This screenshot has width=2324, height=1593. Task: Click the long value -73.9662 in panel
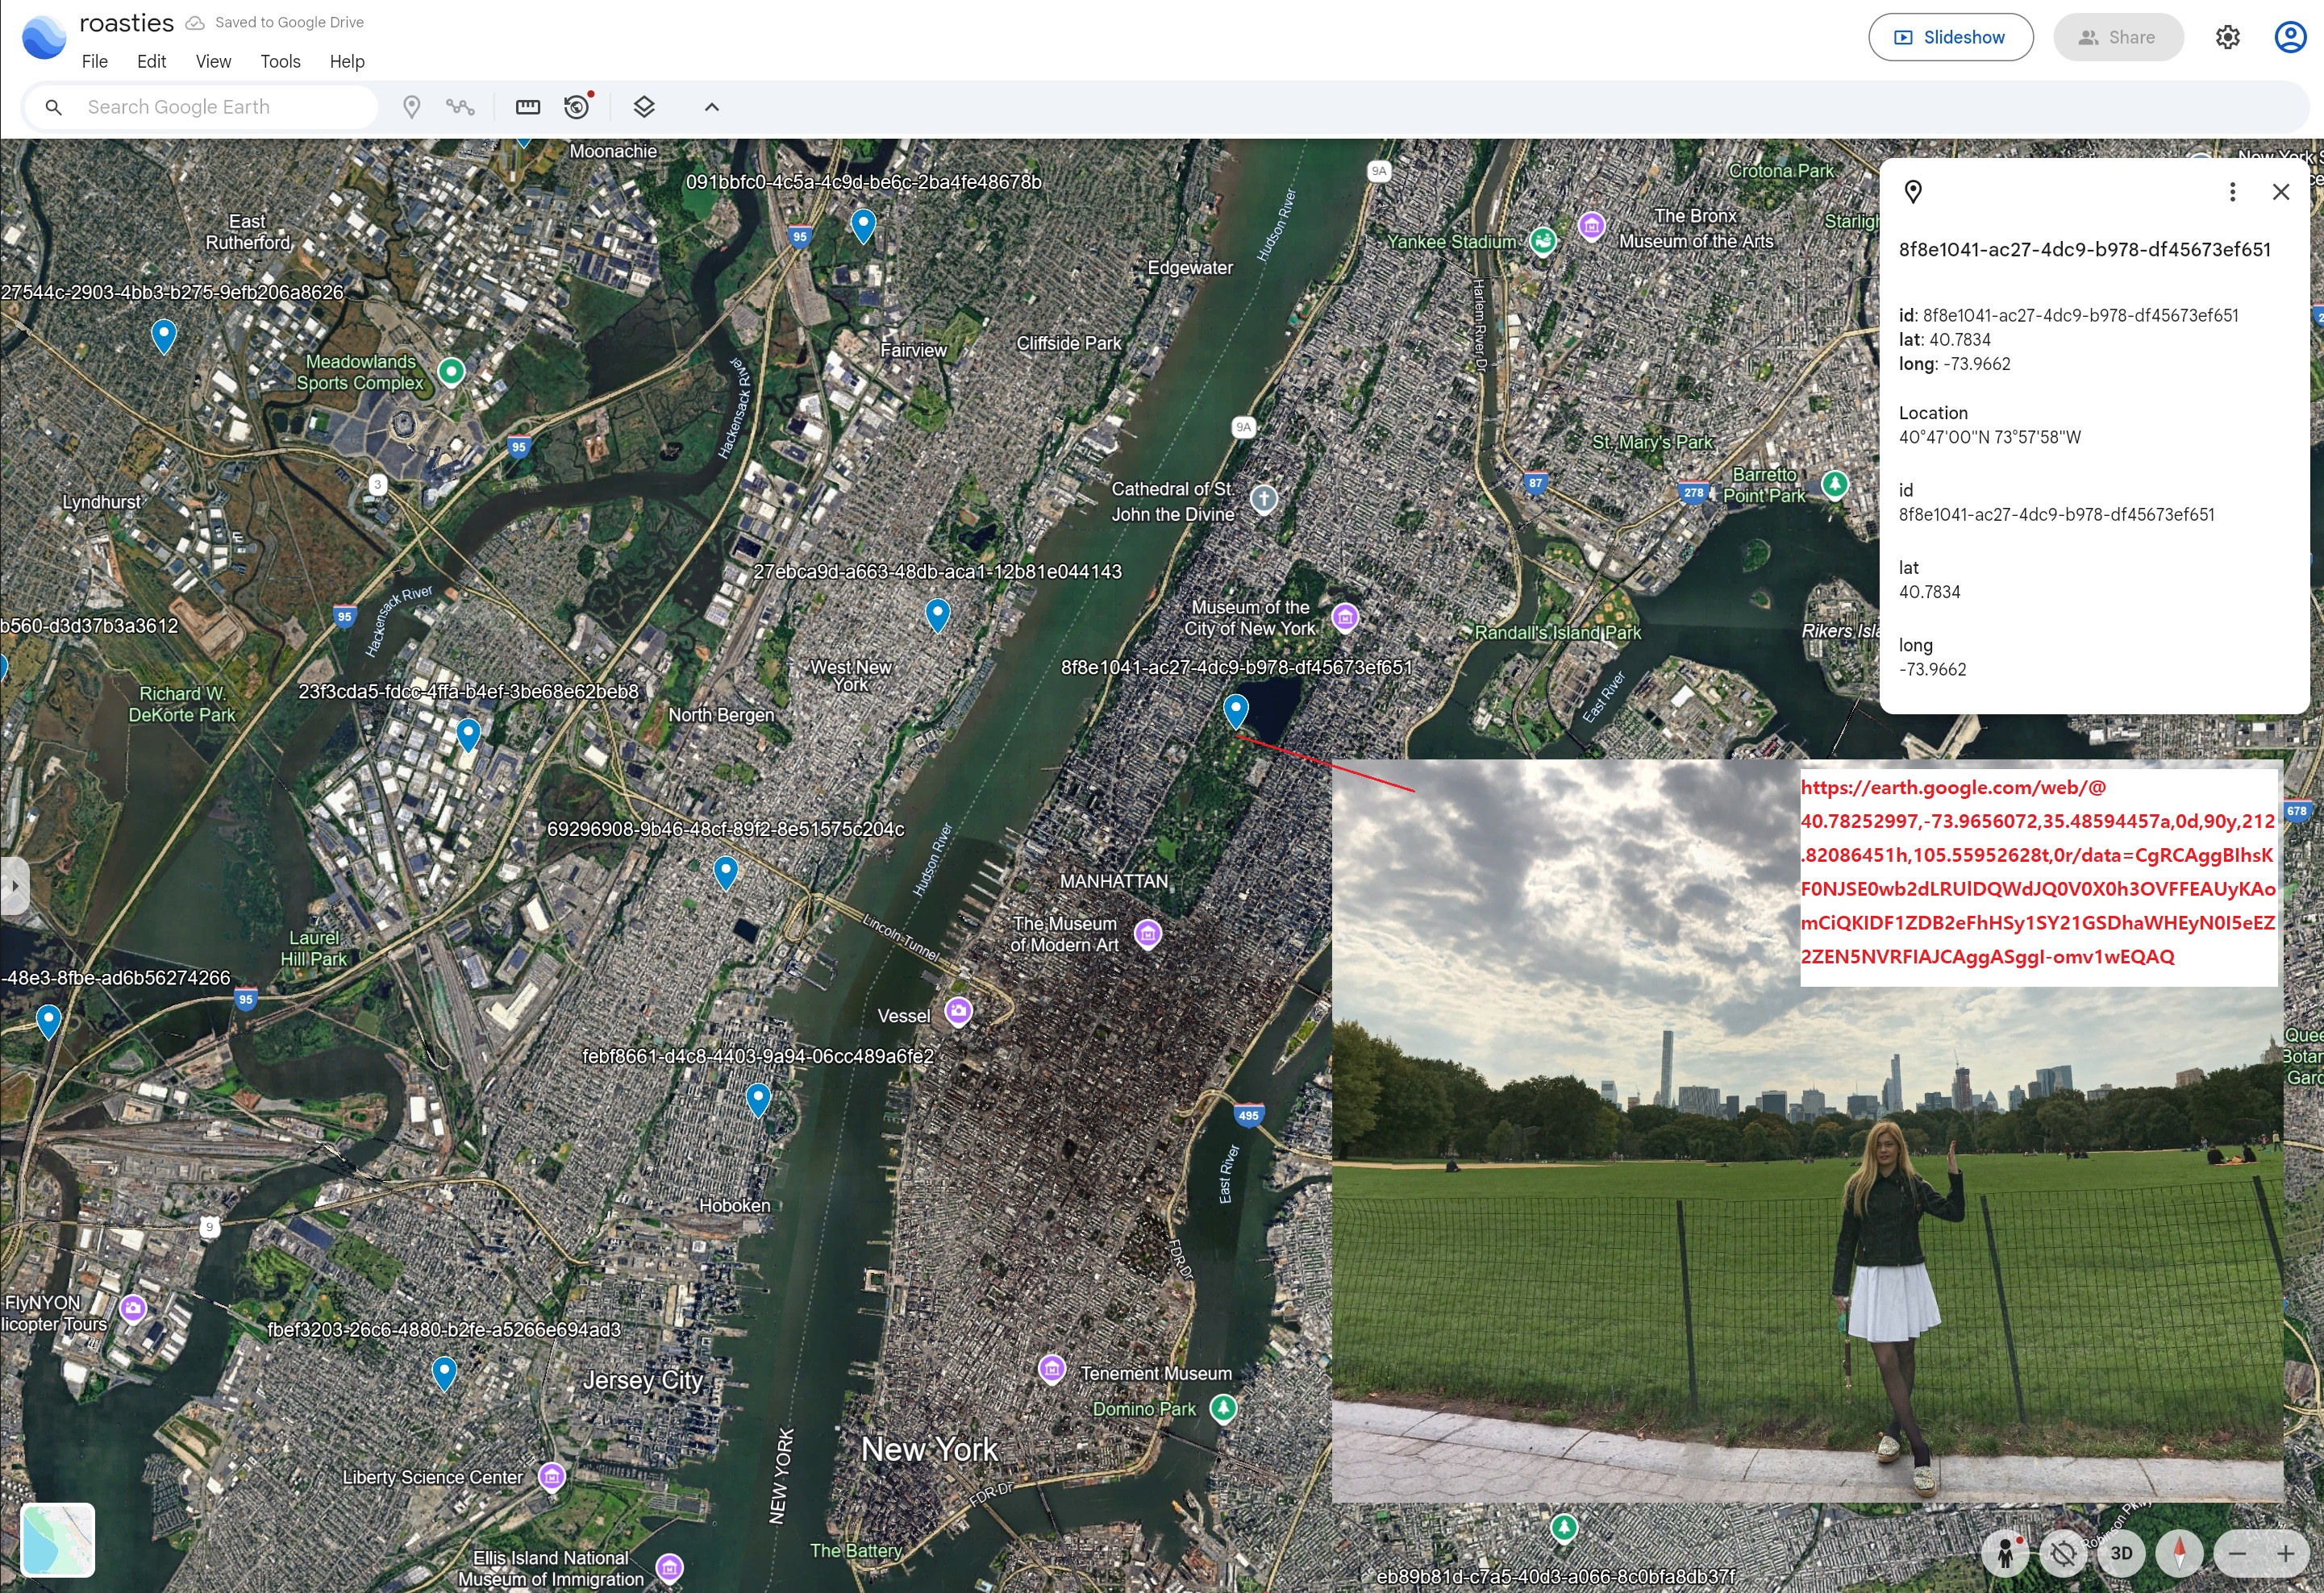1932,670
